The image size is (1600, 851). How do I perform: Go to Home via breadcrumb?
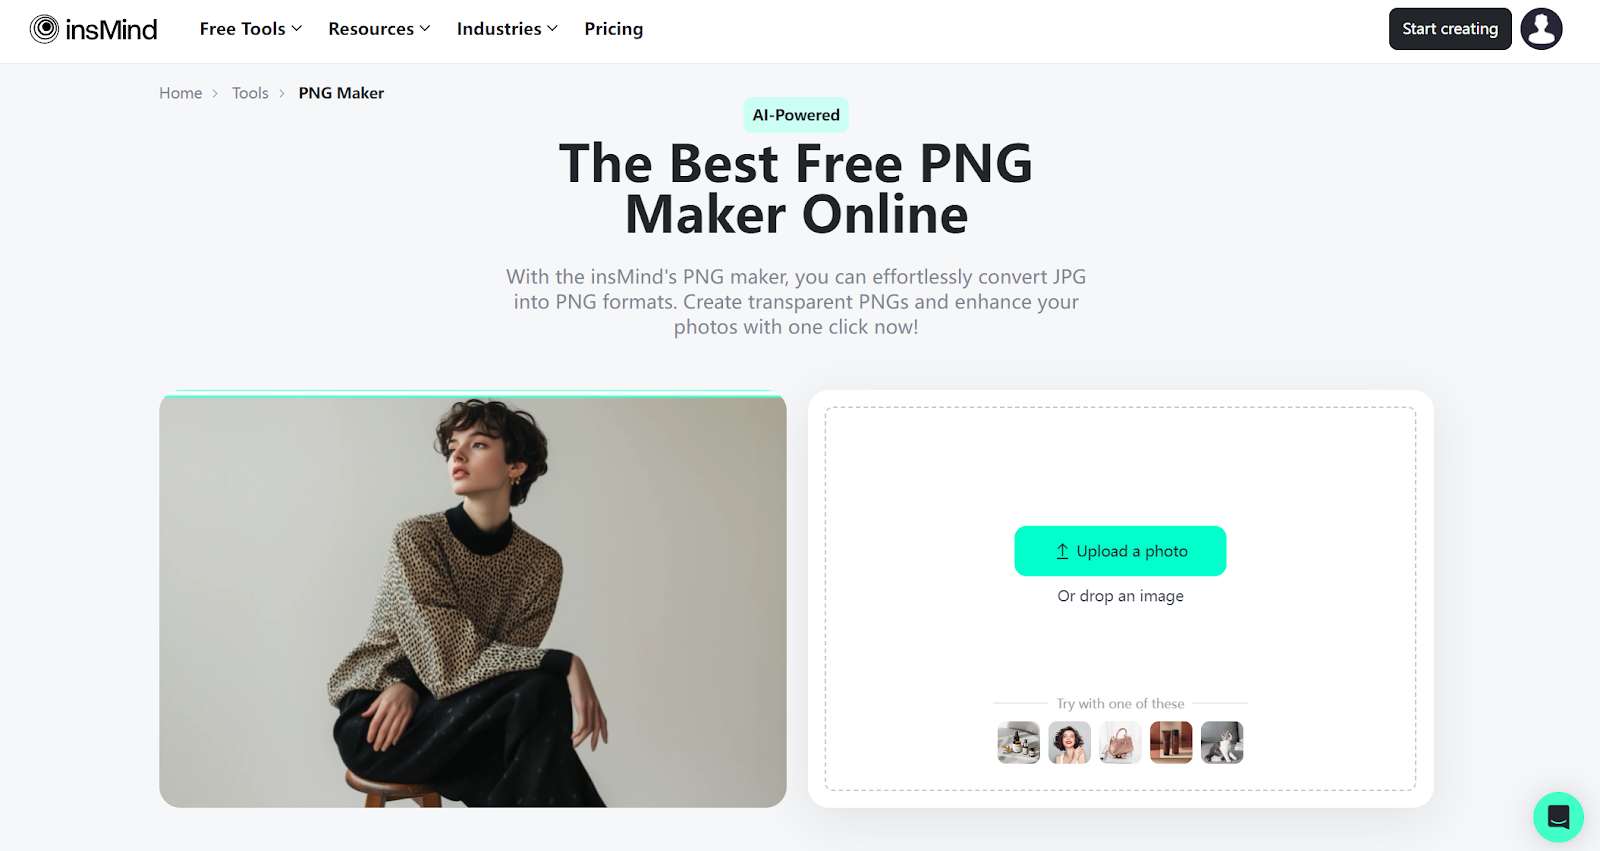click(x=181, y=93)
